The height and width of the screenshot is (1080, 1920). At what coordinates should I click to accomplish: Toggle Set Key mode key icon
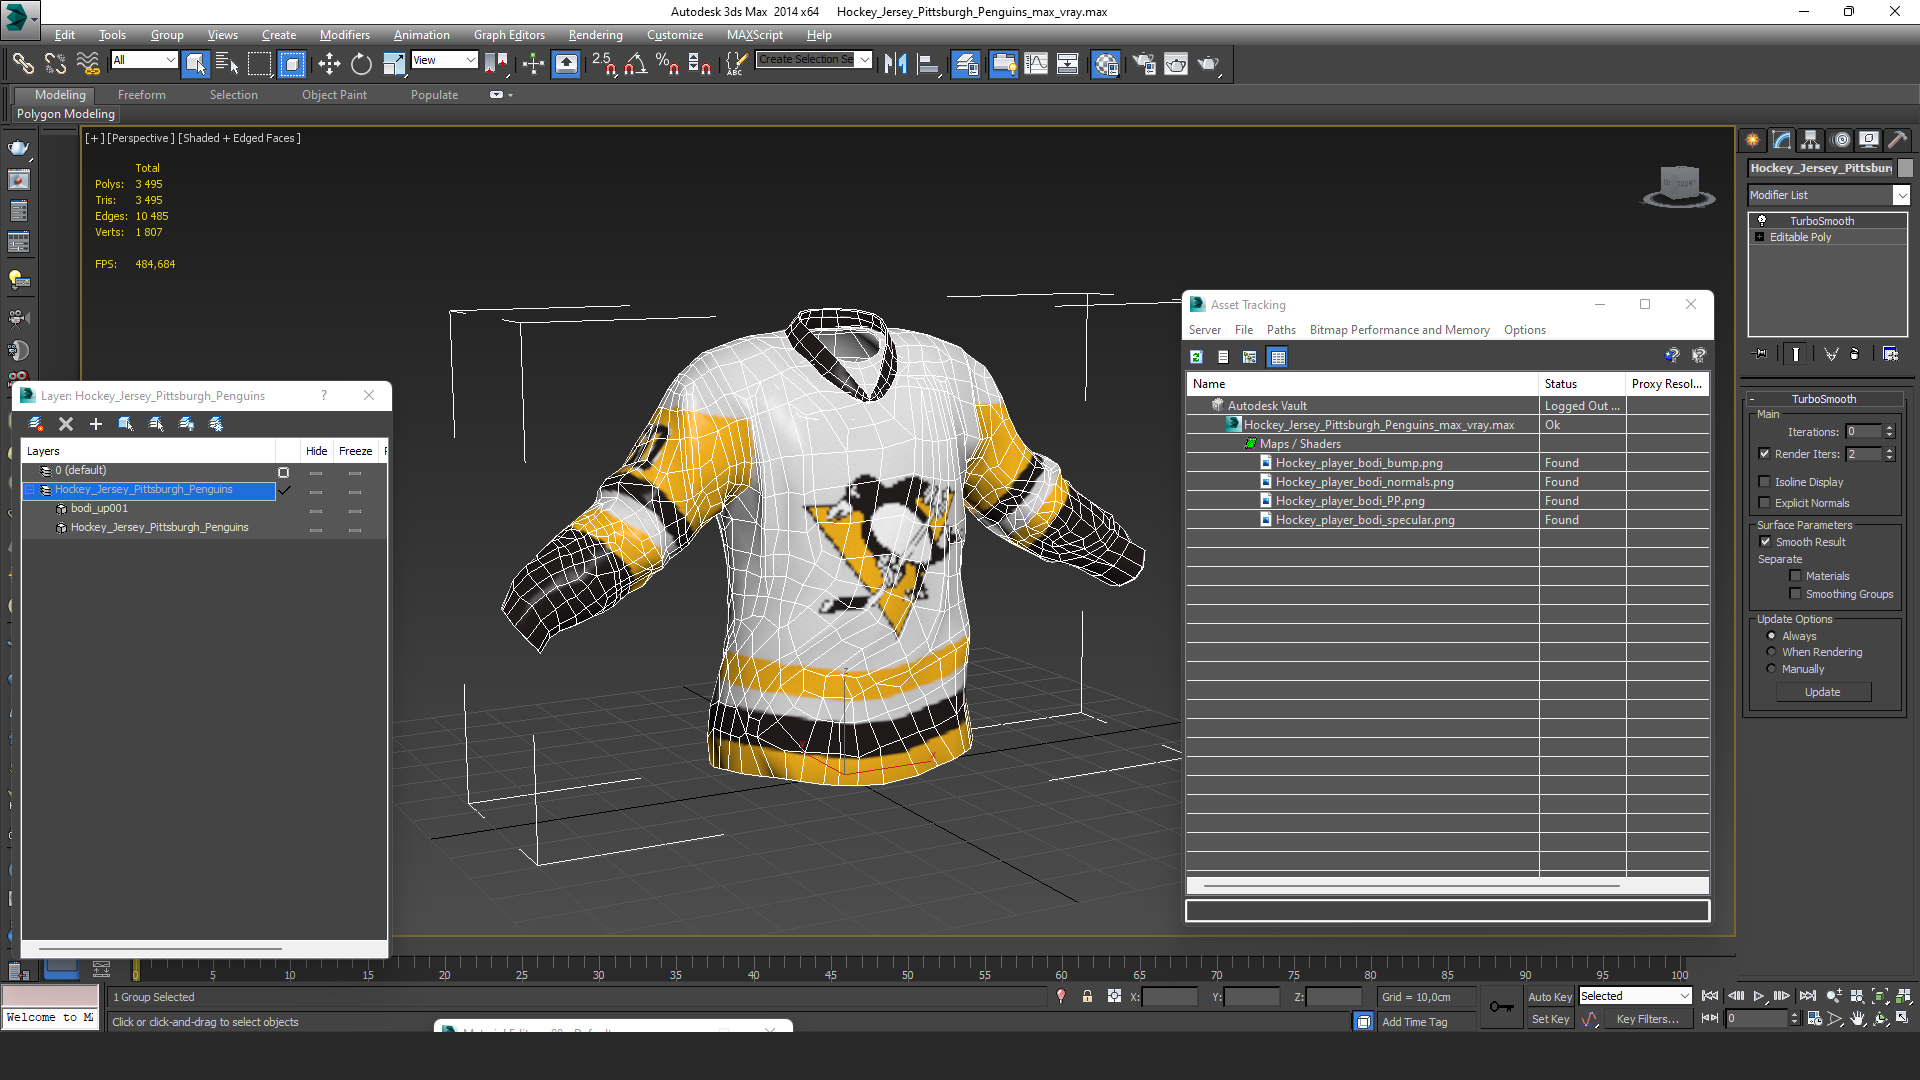pyautogui.click(x=1501, y=1007)
